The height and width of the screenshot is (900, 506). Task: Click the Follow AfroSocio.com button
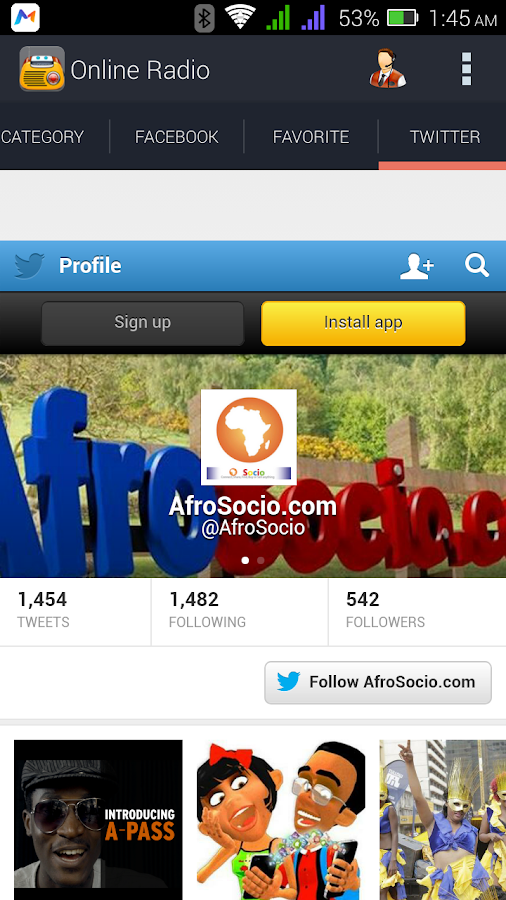coord(378,682)
